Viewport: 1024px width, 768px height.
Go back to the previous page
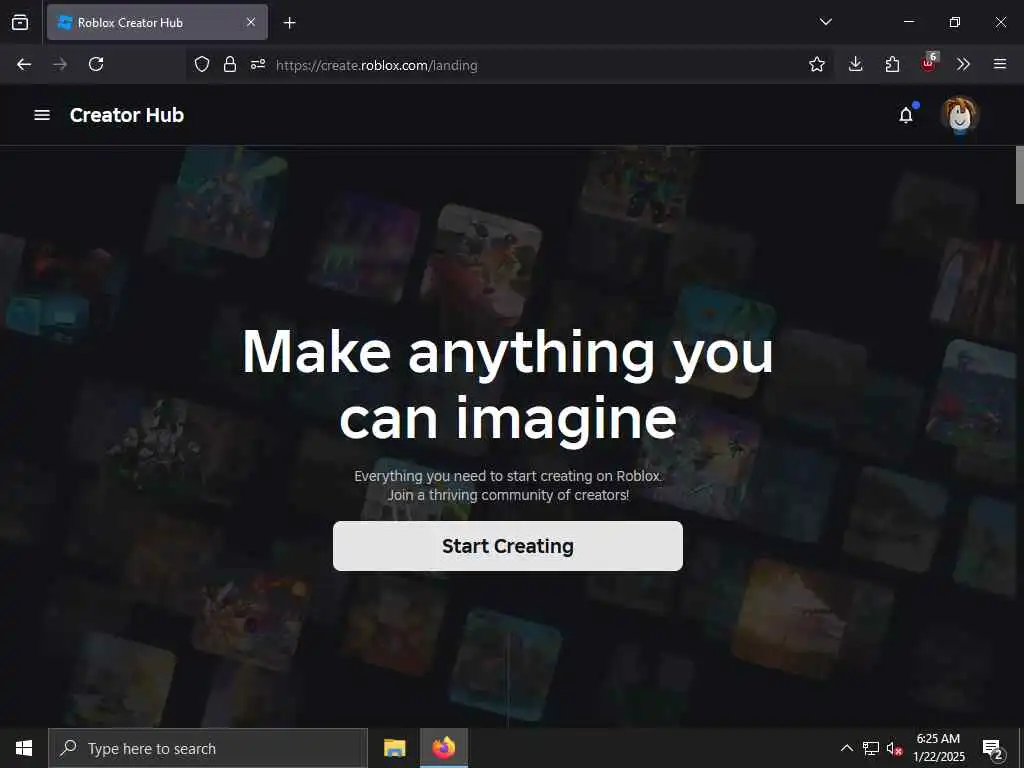coord(24,64)
